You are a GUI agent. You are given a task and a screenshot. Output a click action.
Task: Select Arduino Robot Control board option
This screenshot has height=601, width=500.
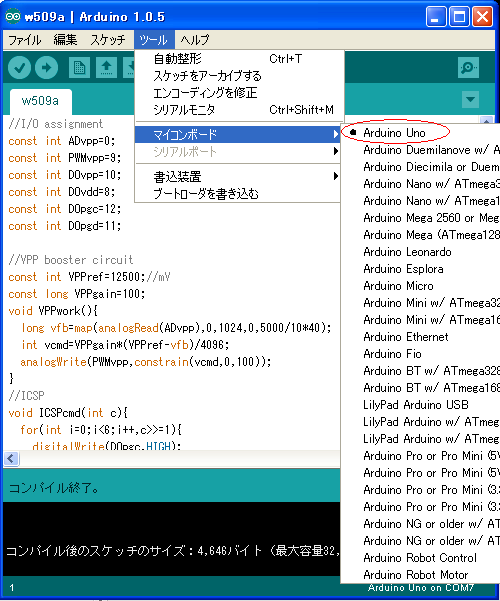421,557
